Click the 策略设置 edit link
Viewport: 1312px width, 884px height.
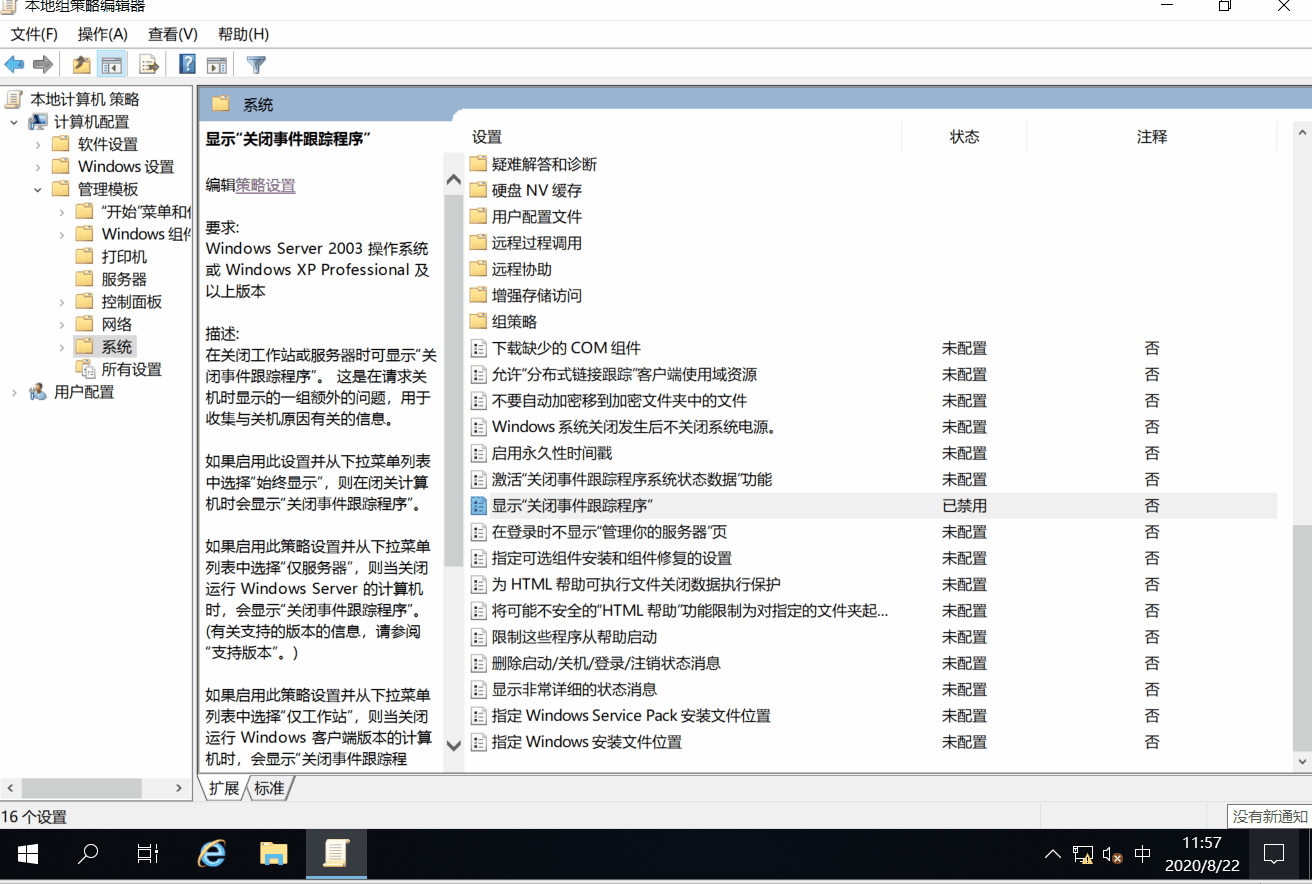click(x=265, y=185)
